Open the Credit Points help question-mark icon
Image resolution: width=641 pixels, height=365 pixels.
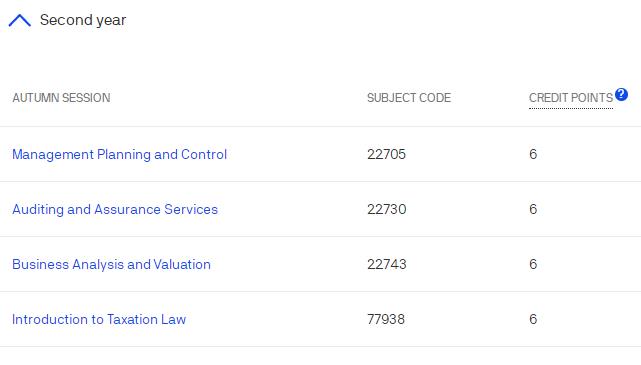coord(621,94)
